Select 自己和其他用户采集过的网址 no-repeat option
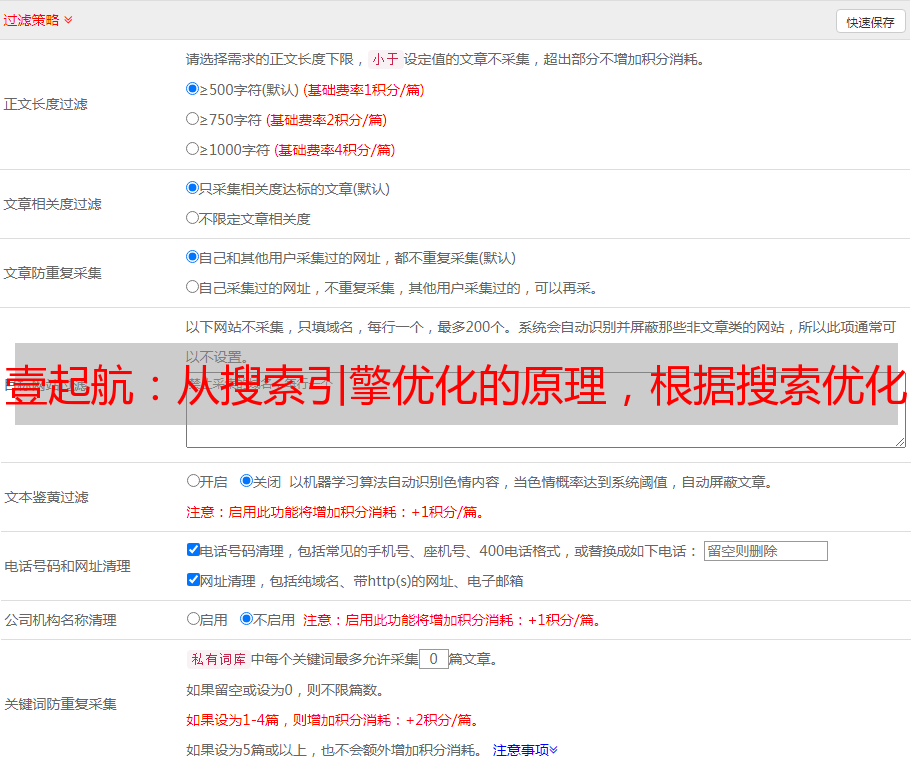The height and width of the screenshot is (768, 912). 192,257
